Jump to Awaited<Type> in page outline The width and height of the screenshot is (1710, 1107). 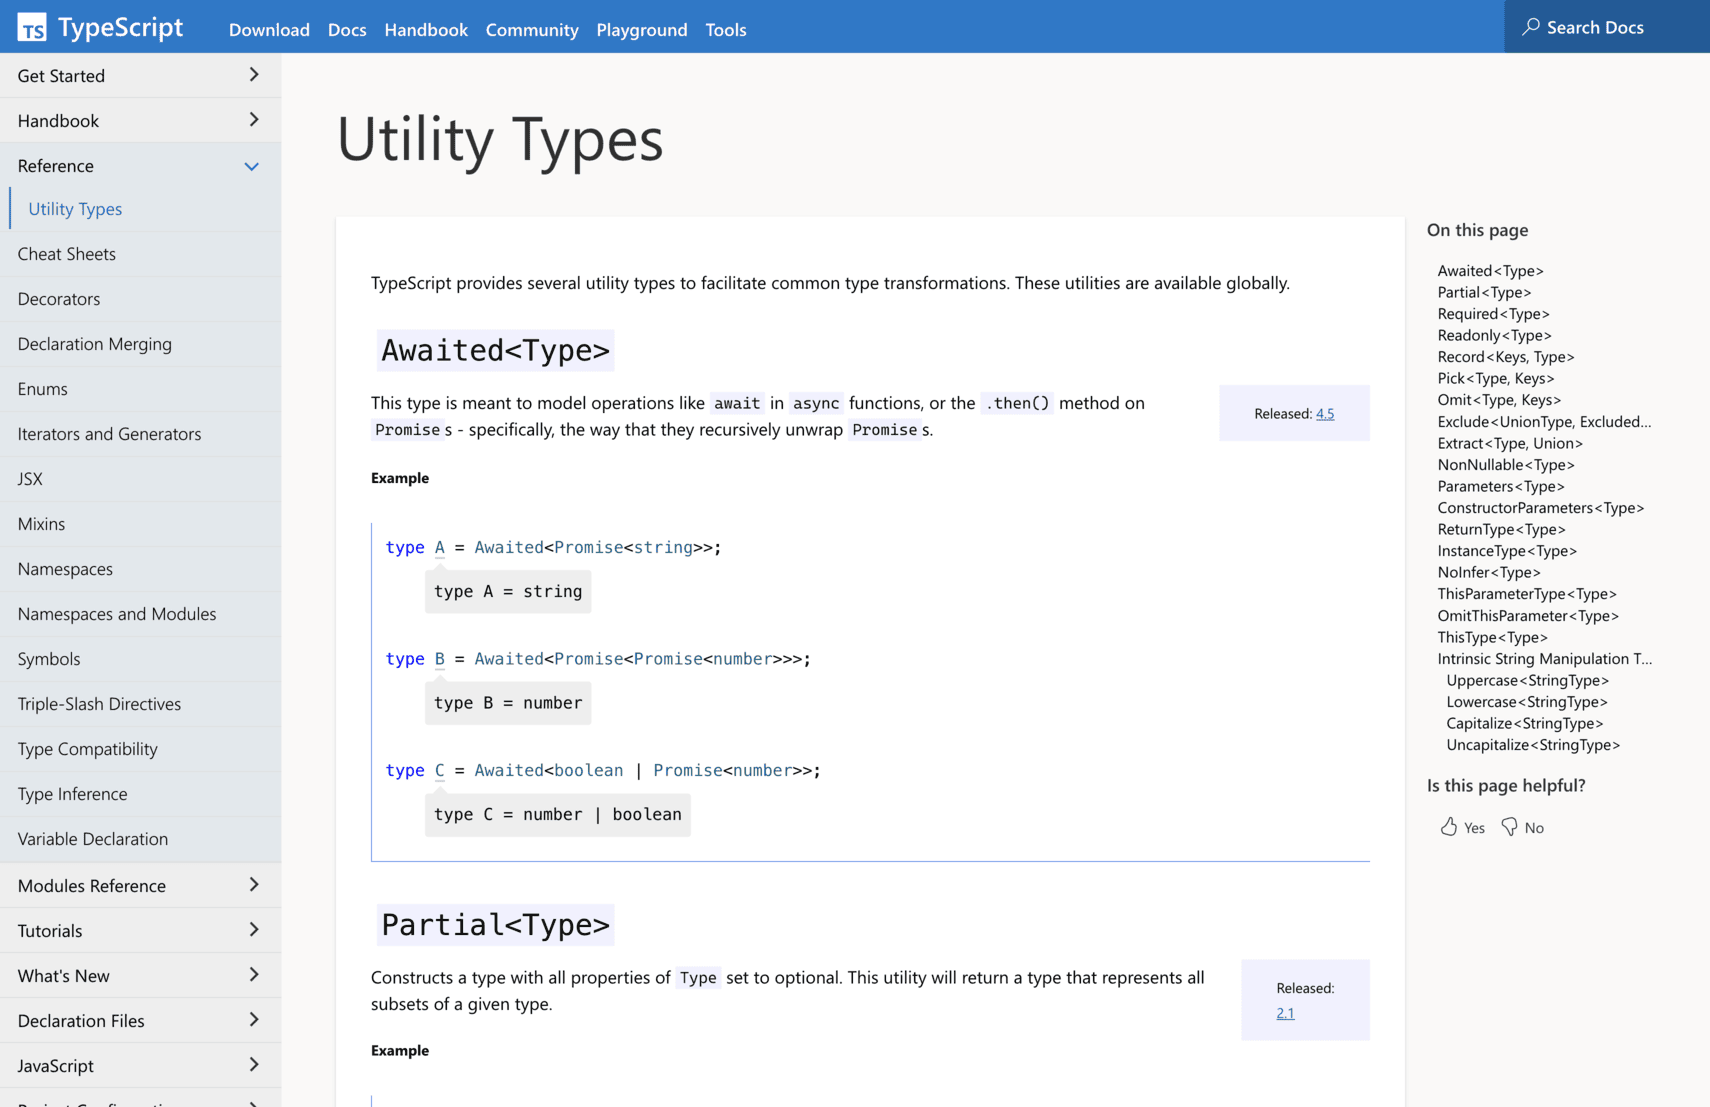(x=1490, y=271)
